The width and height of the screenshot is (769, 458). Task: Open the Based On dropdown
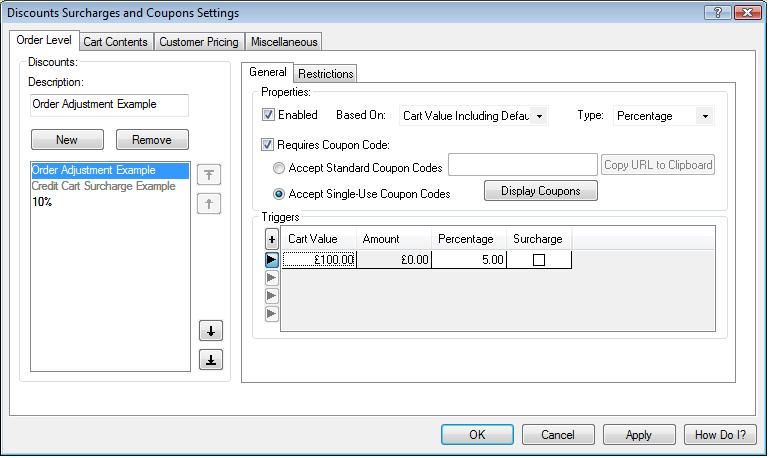pos(539,116)
